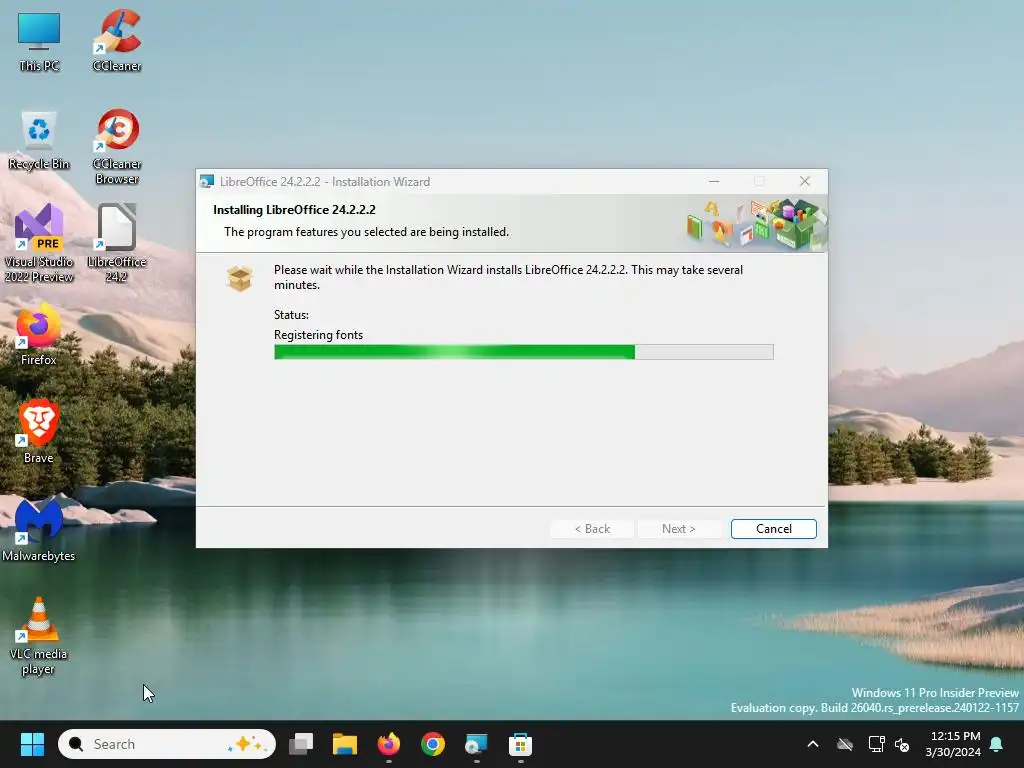Viewport: 1024px width, 768px height.
Task: Select the Firefox desktop shortcut
Action: coord(39,334)
